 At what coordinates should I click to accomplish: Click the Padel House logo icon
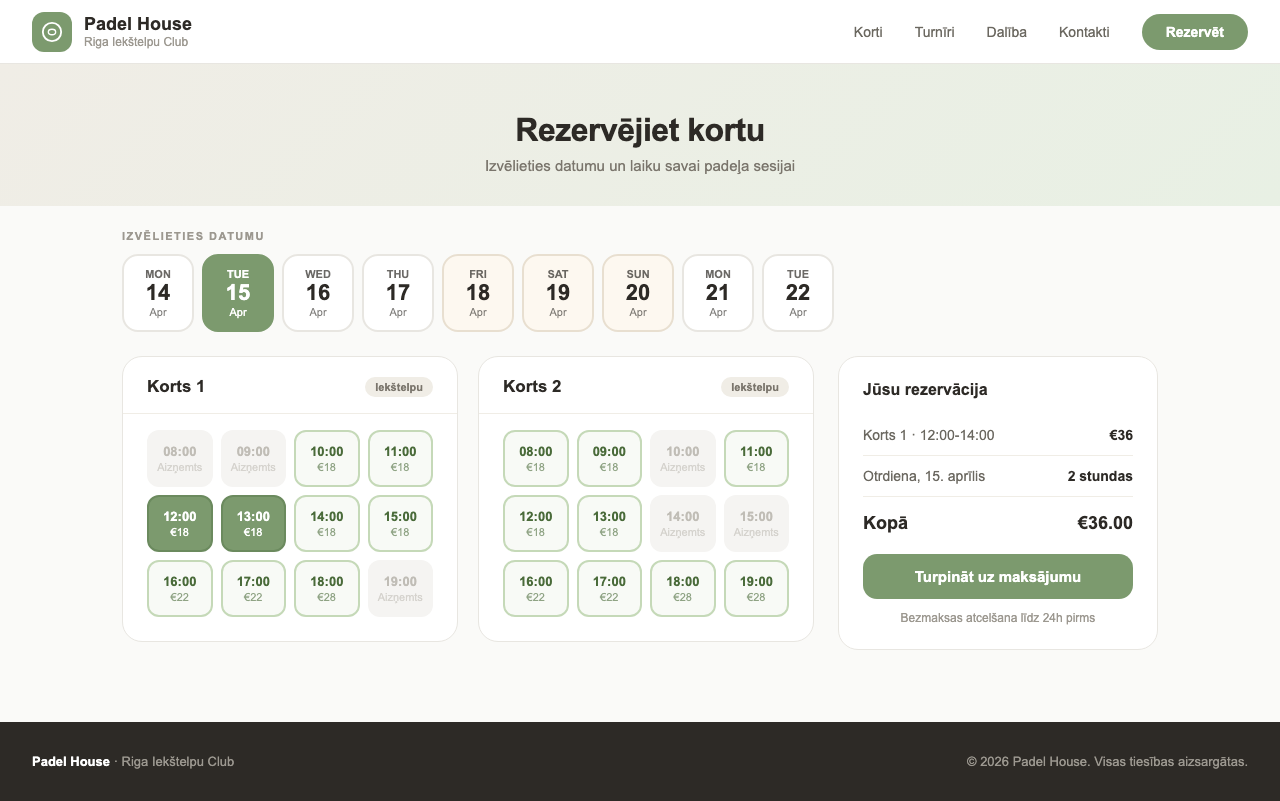pyautogui.click(x=52, y=32)
